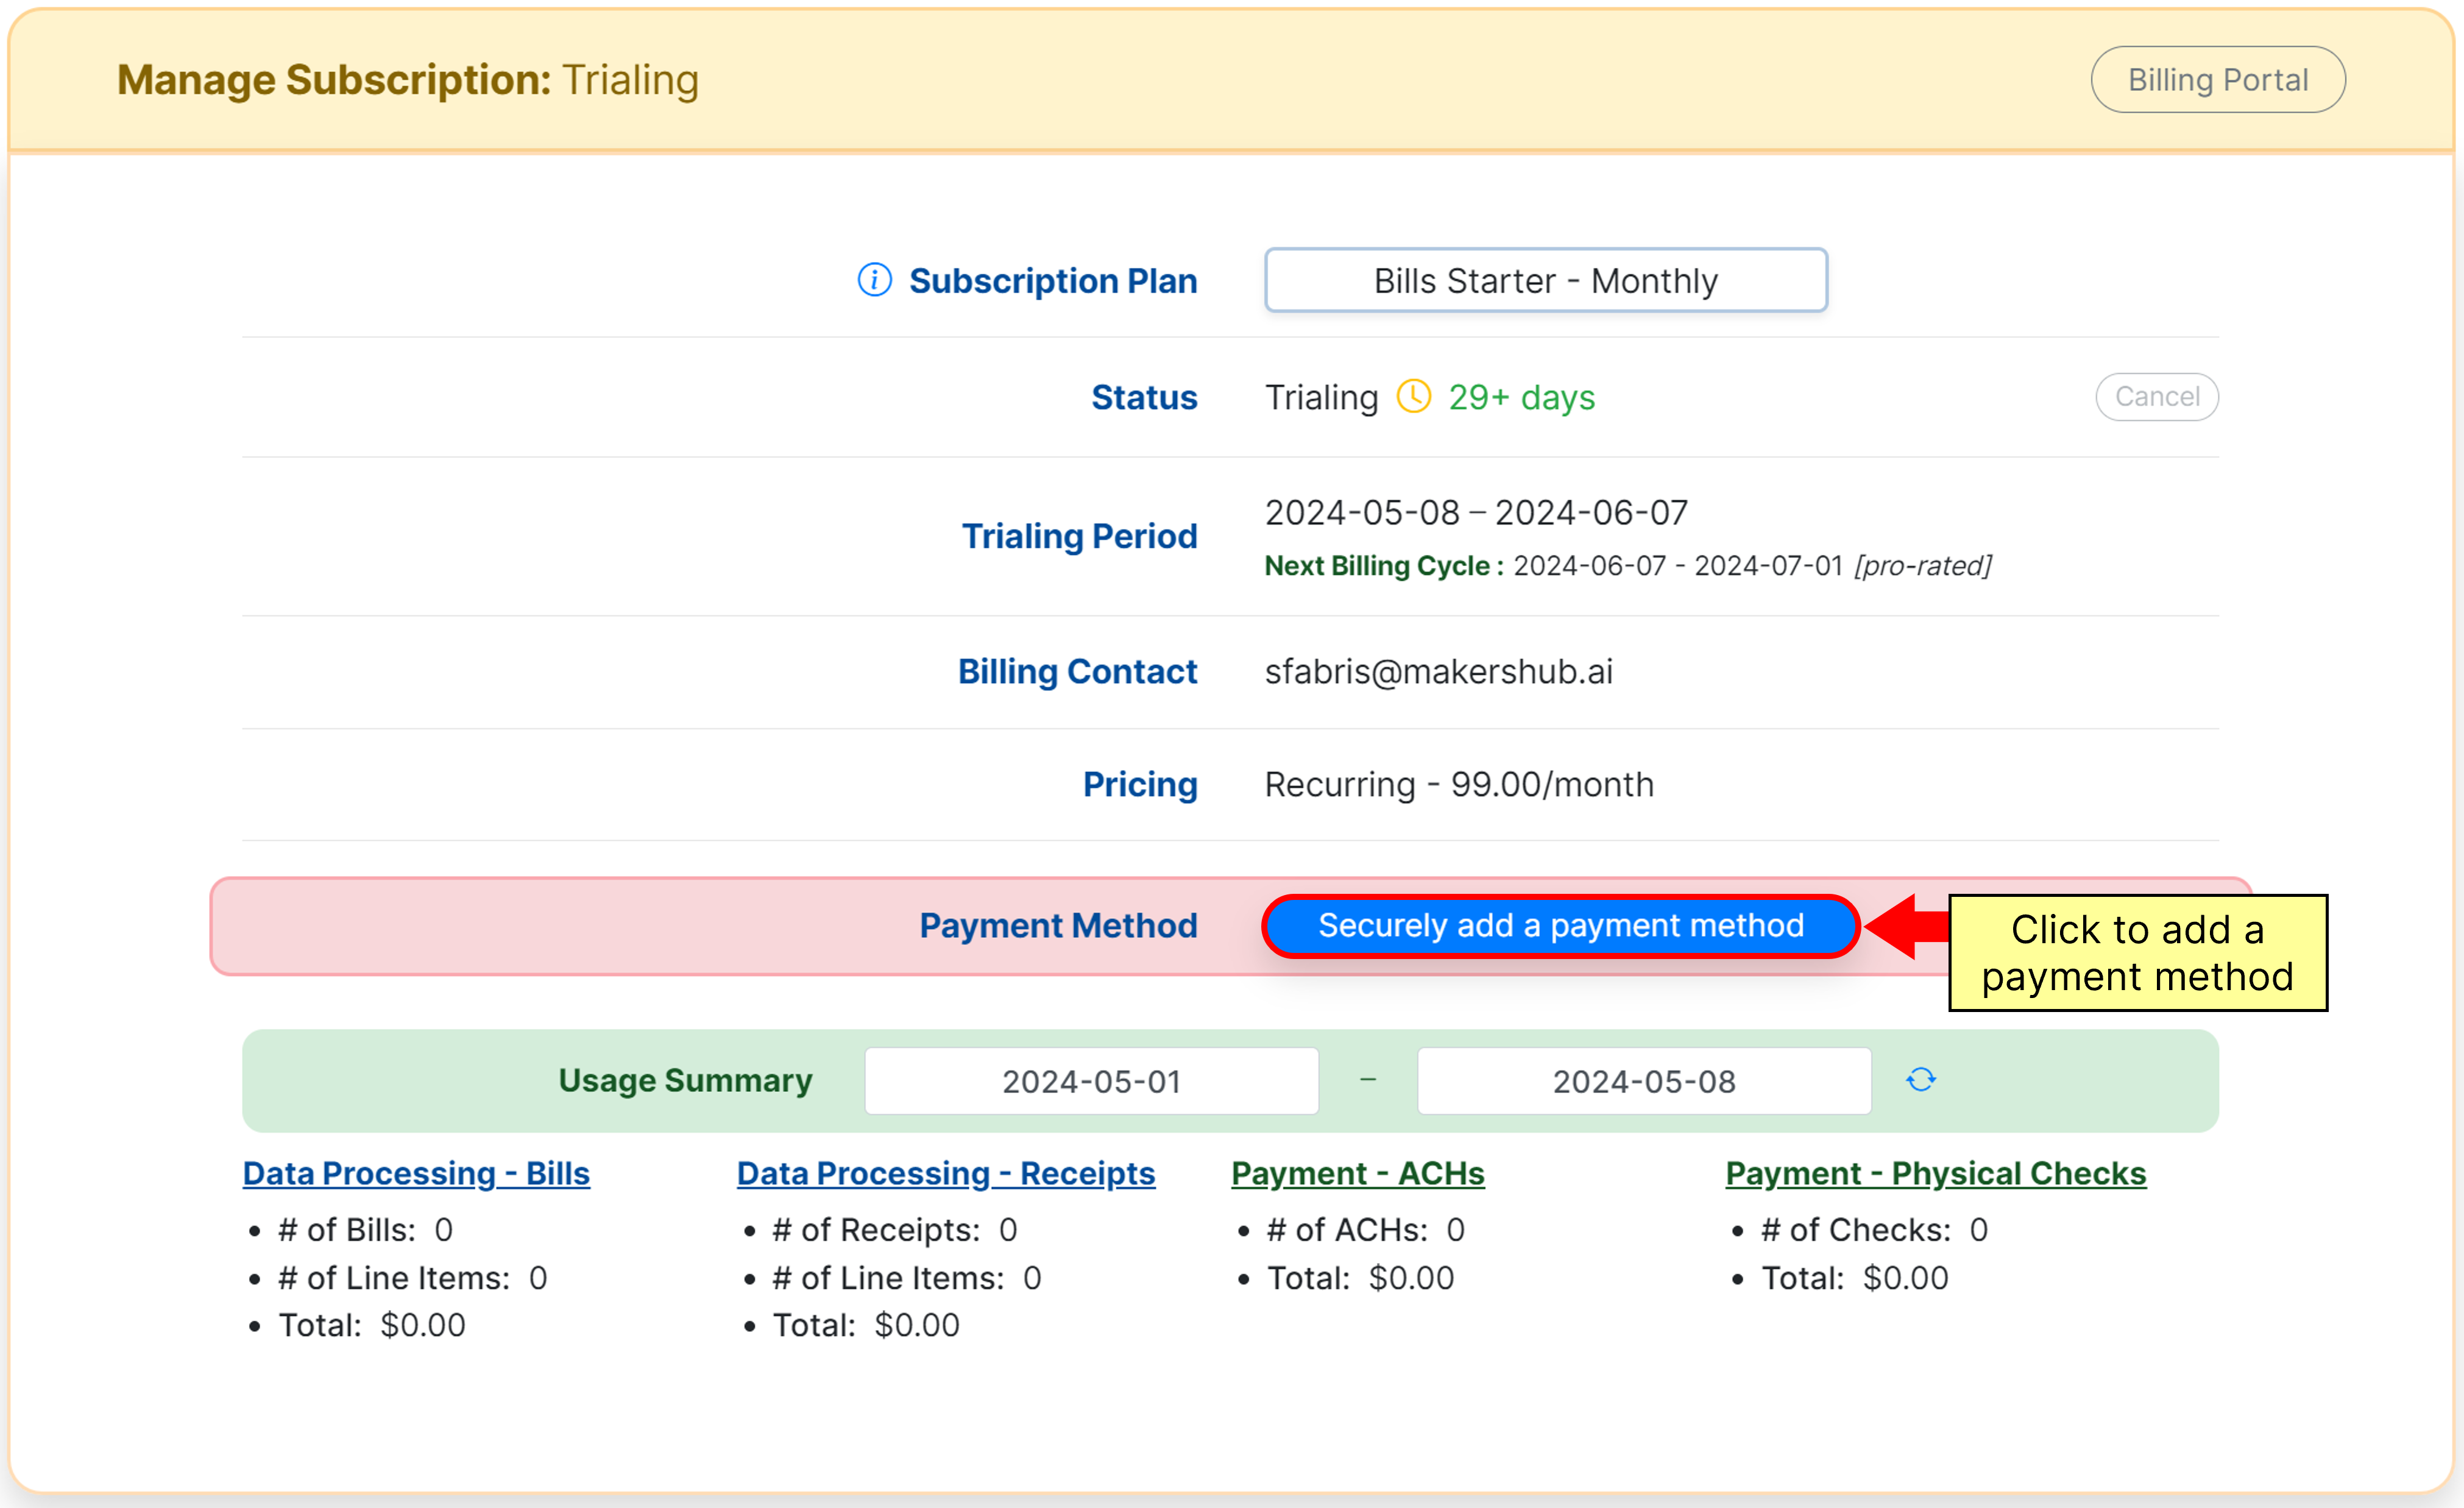This screenshot has height=1508, width=2464.
Task: Edit the usage start date 2024-05-01
Action: 1091,1081
